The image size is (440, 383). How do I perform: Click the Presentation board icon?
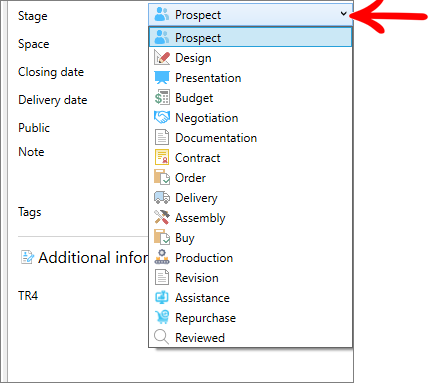pyautogui.click(x=162, y=78)
